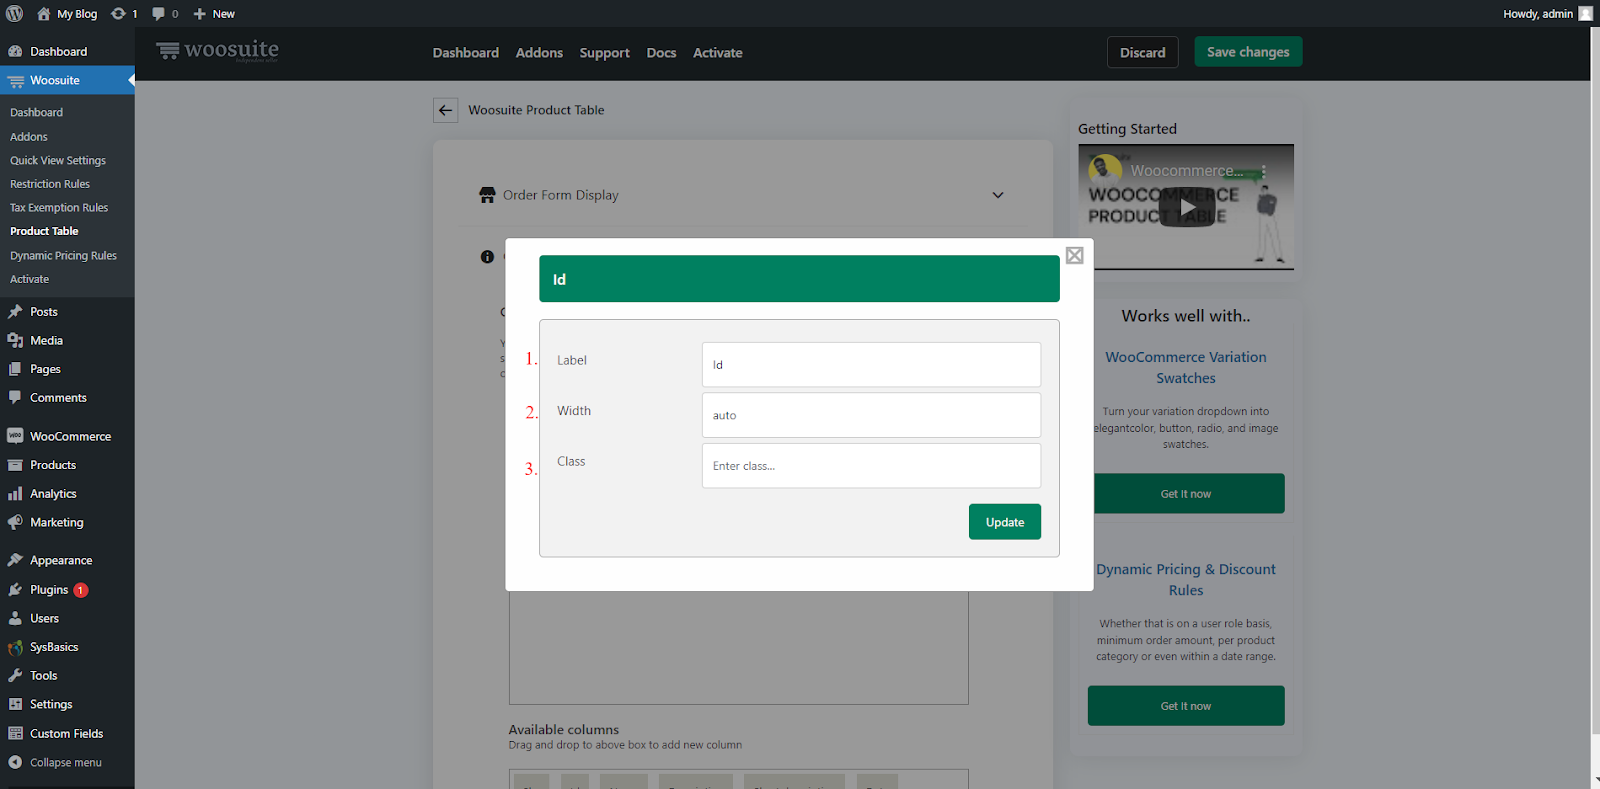
Task: Click the Class input field
Action: [x=871, y=466]
